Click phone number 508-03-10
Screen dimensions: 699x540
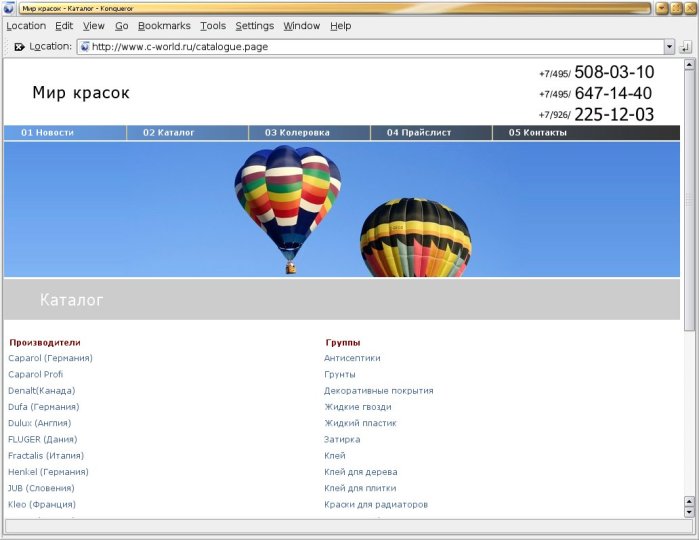(x=614, y=72)
